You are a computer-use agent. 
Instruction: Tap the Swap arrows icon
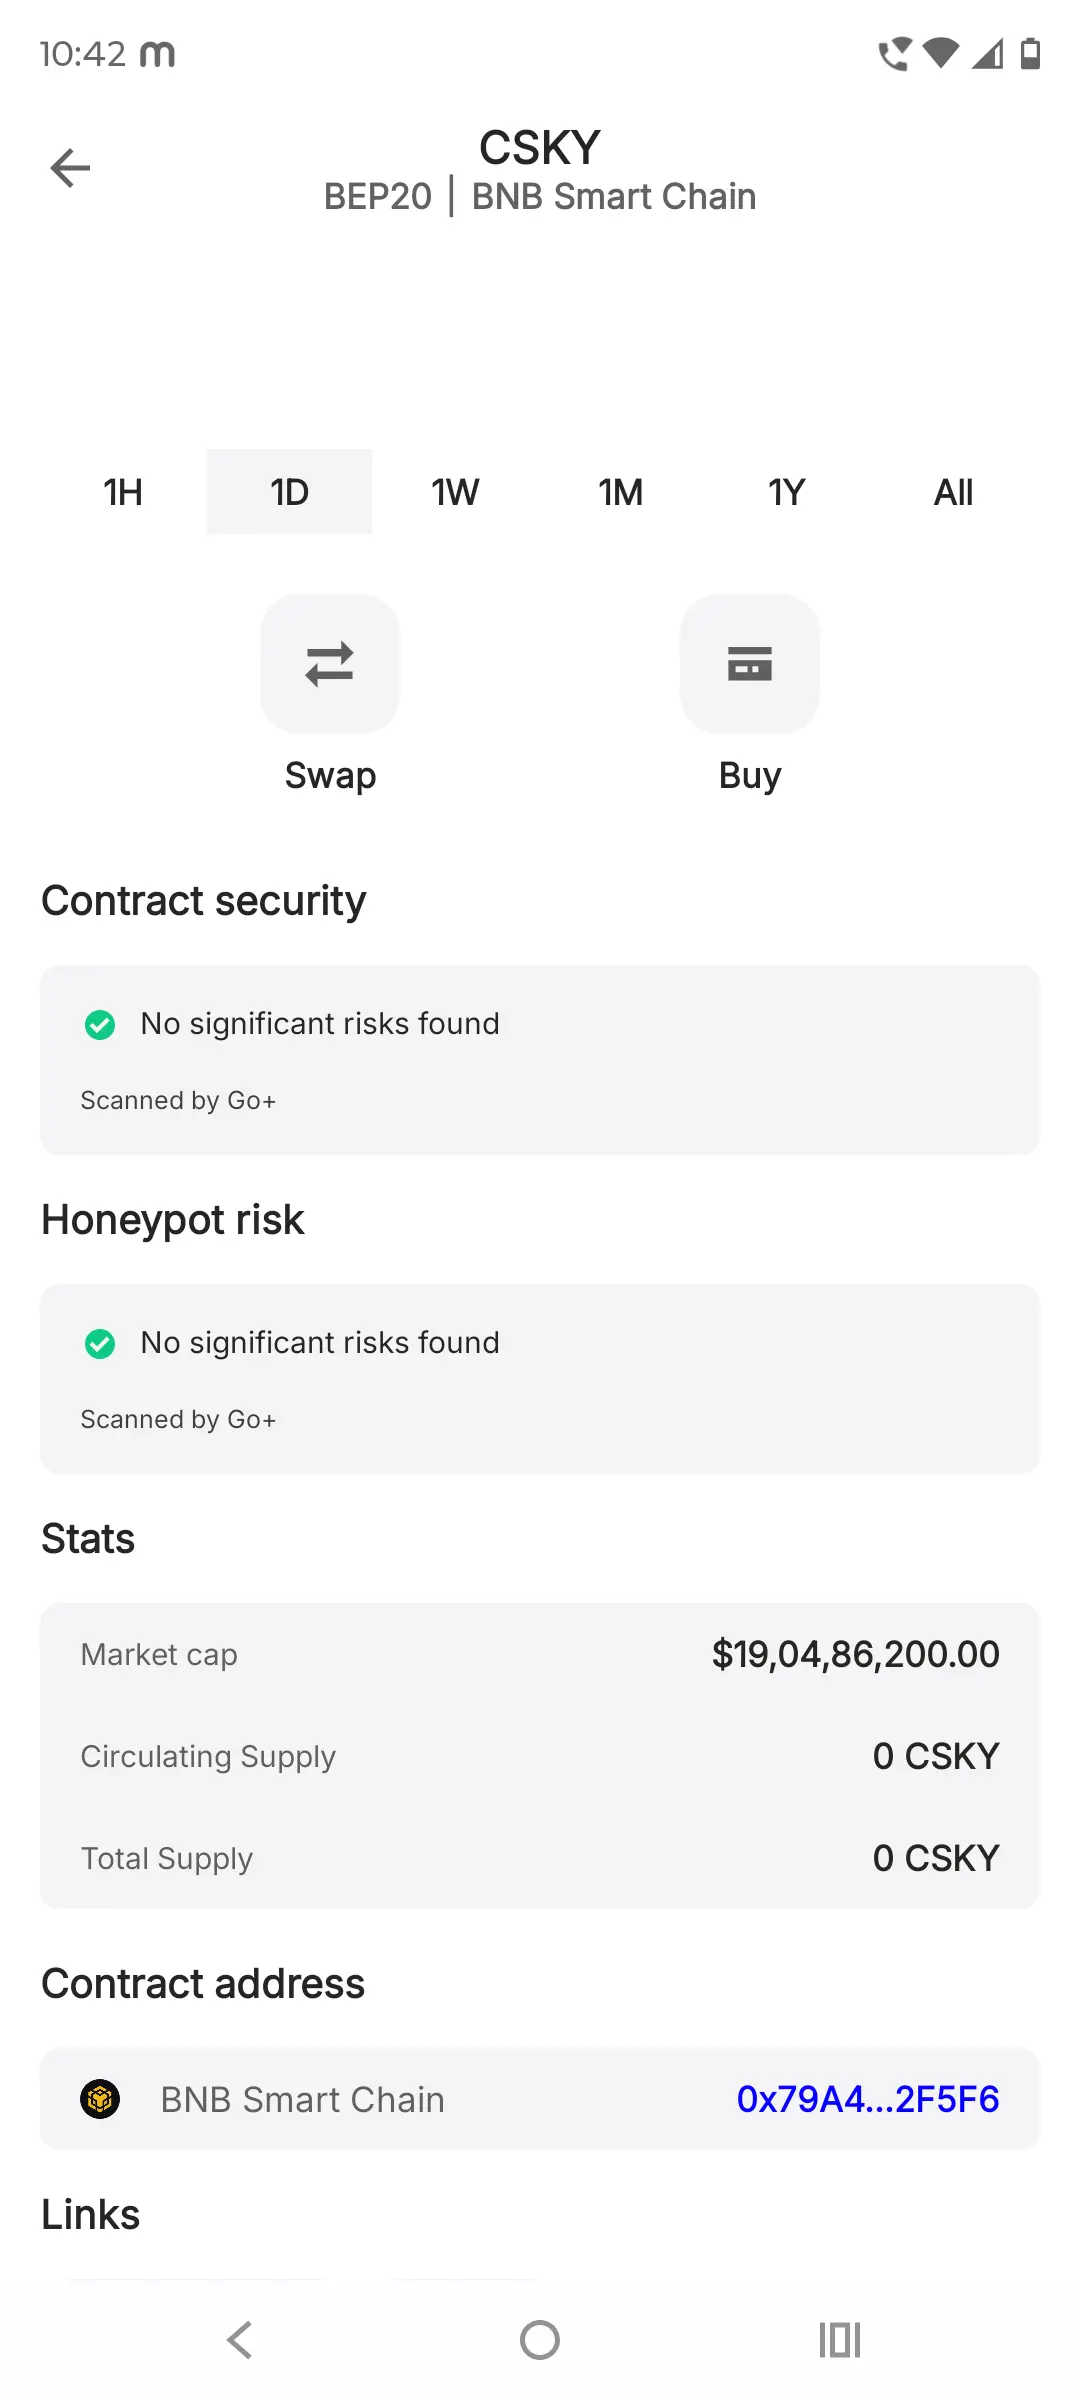pyautogui.click(x=330, y=664)
